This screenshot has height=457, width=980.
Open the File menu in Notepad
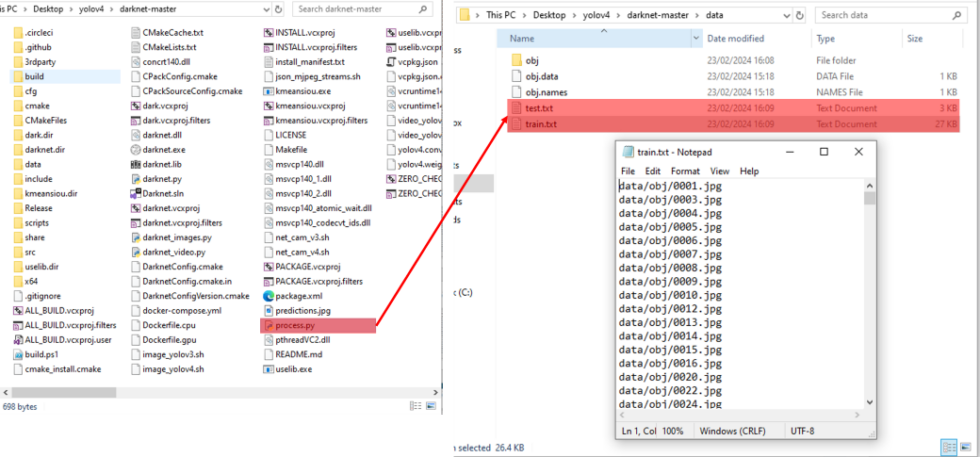click(x=628, y=171)
